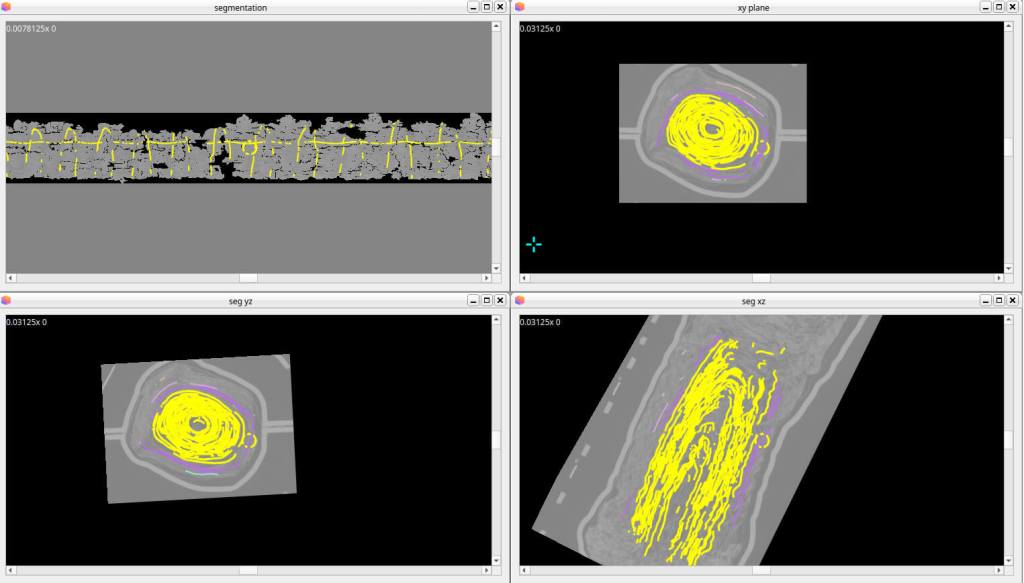
Task: Close the seg xz window
Action: [x=1013, y=300]
